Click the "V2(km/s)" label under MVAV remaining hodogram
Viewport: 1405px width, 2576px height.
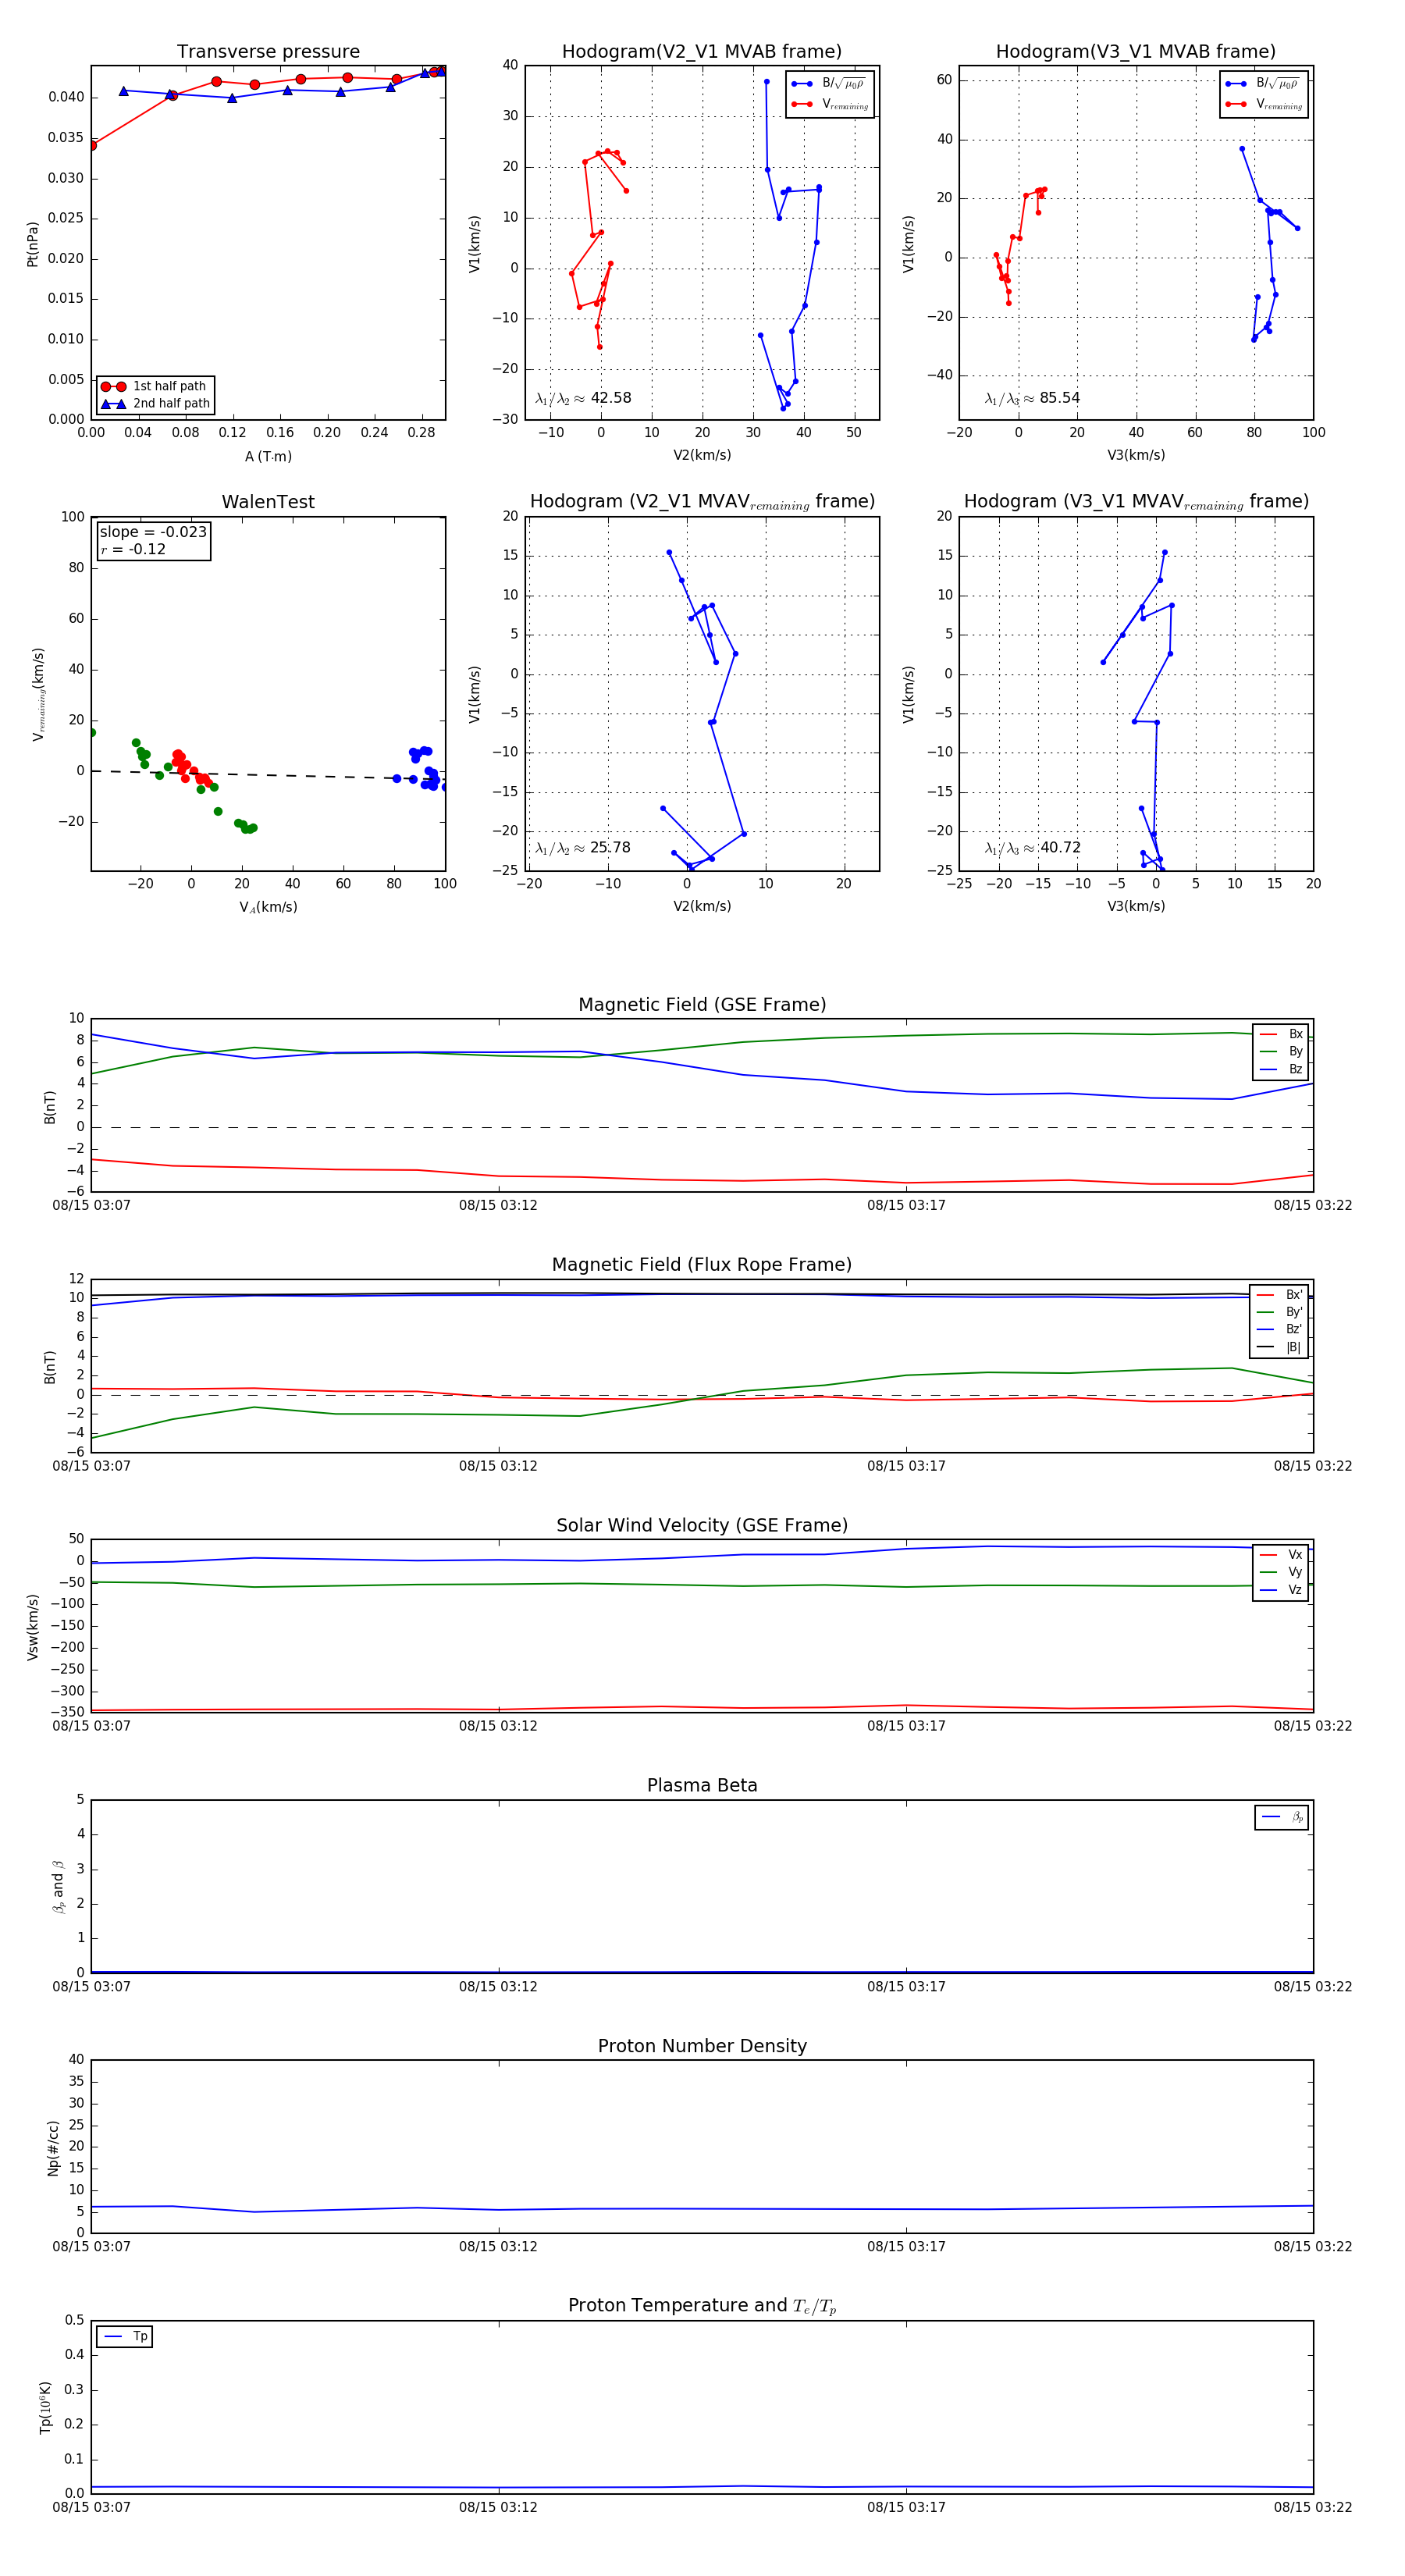click(701, 906)
